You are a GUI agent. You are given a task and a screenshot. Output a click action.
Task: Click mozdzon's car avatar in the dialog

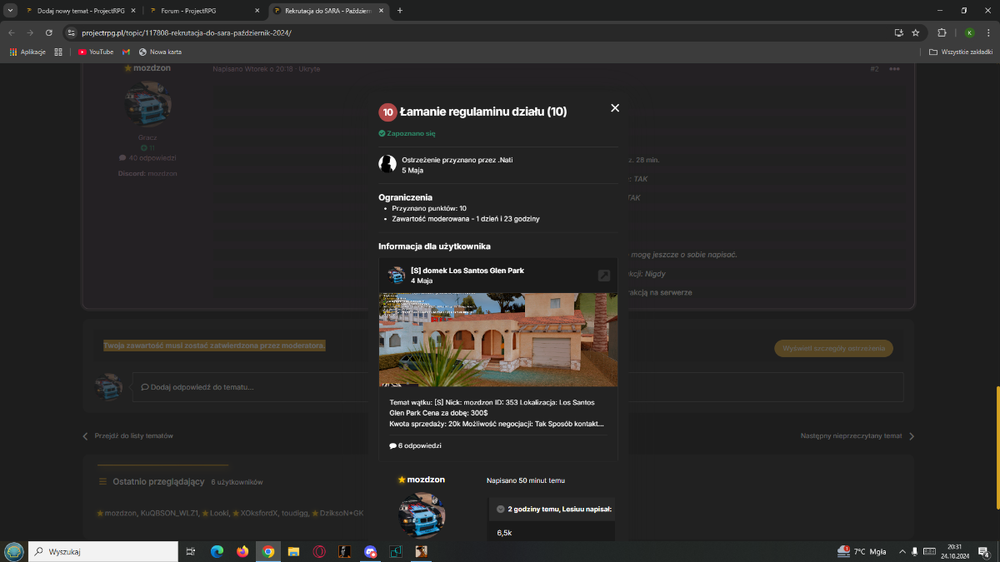[x=422, y=515]
